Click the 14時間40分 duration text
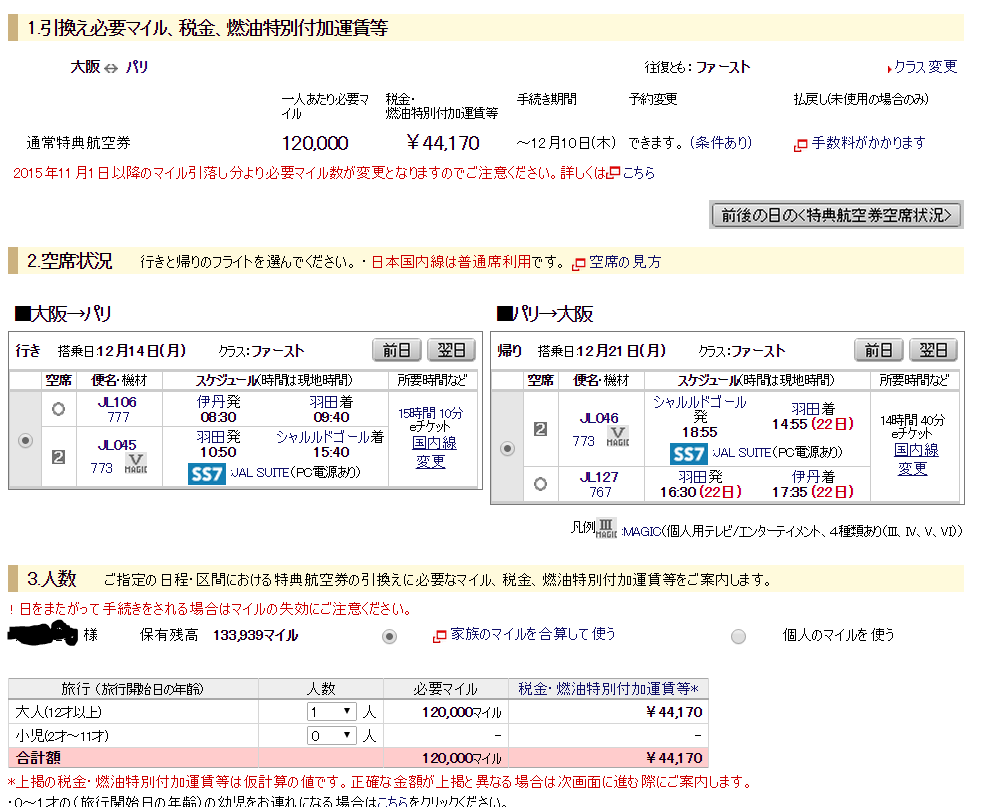 pyautogui.click(x=912, y=420)
